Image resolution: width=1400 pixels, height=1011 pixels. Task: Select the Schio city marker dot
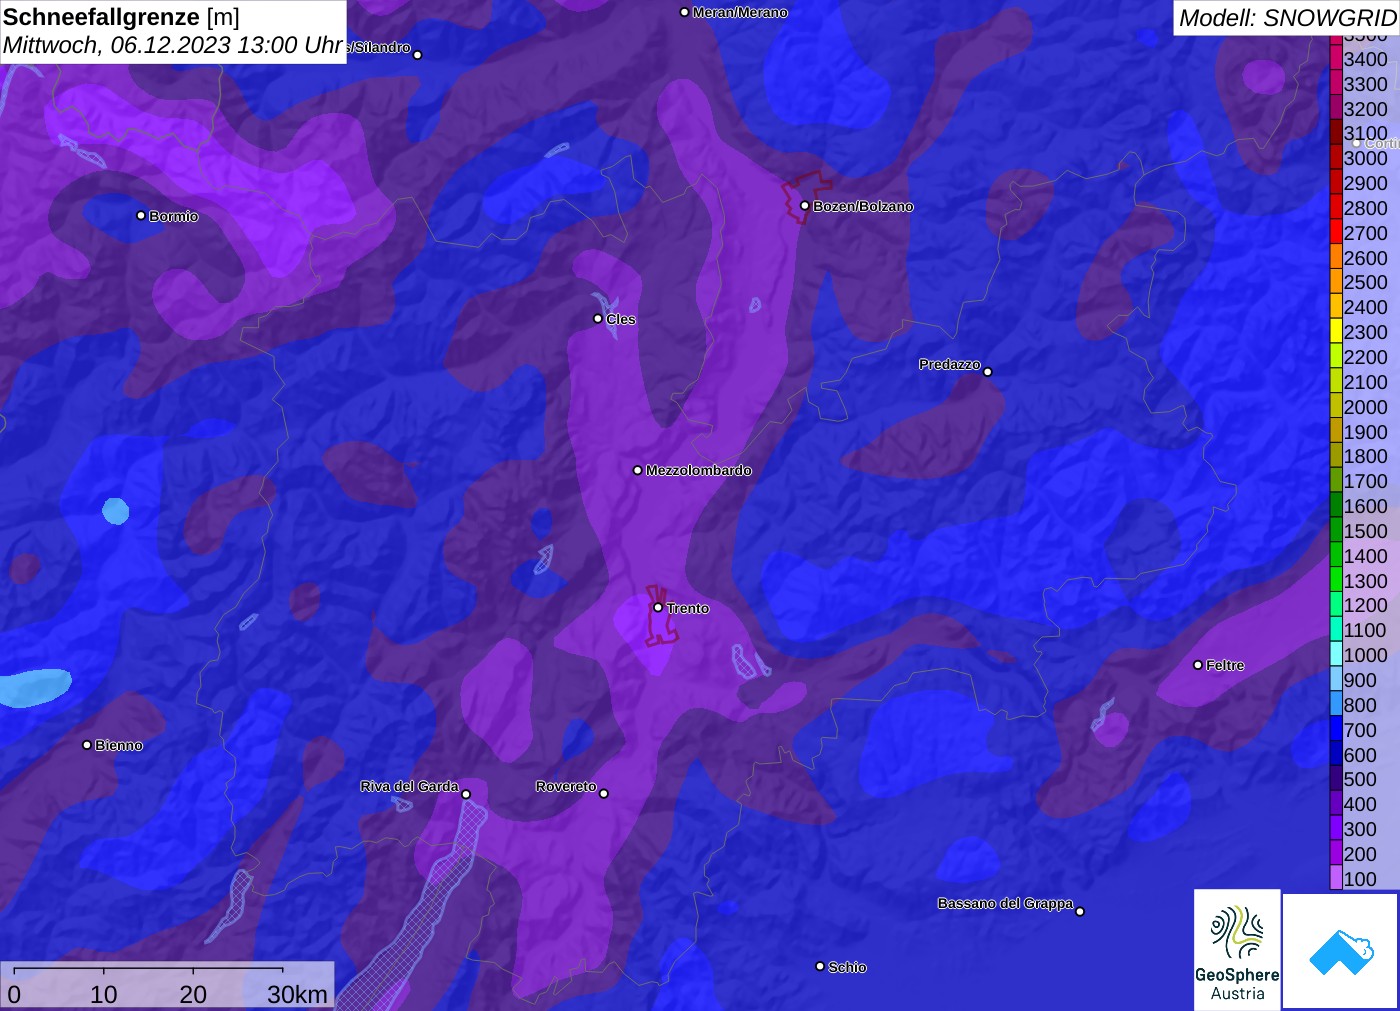820,967
